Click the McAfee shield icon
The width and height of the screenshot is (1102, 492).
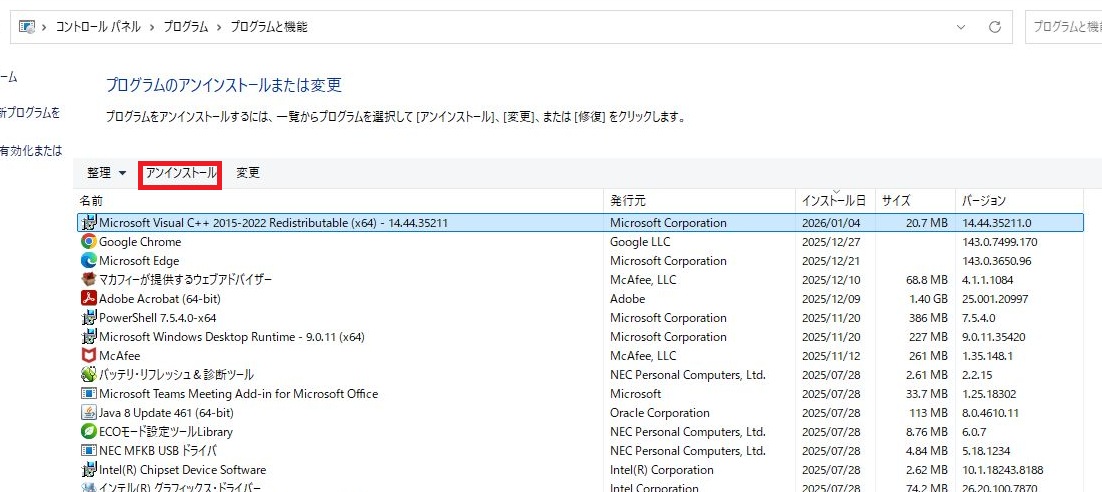[88, 356]
